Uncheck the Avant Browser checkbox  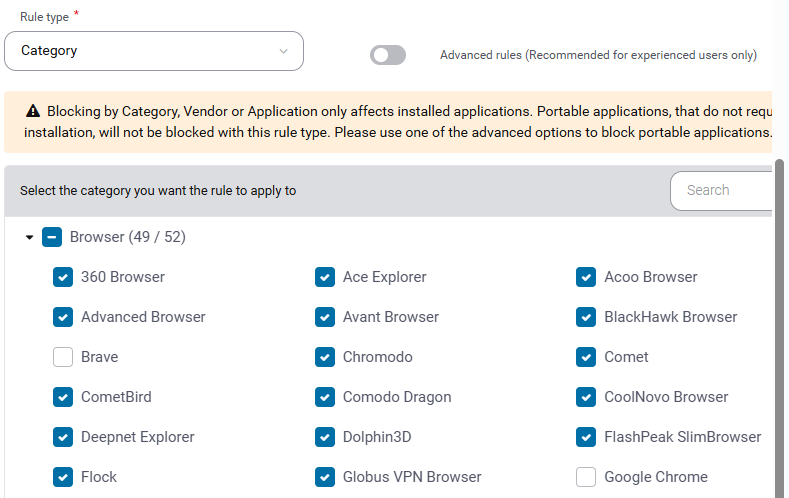(325, 317)
